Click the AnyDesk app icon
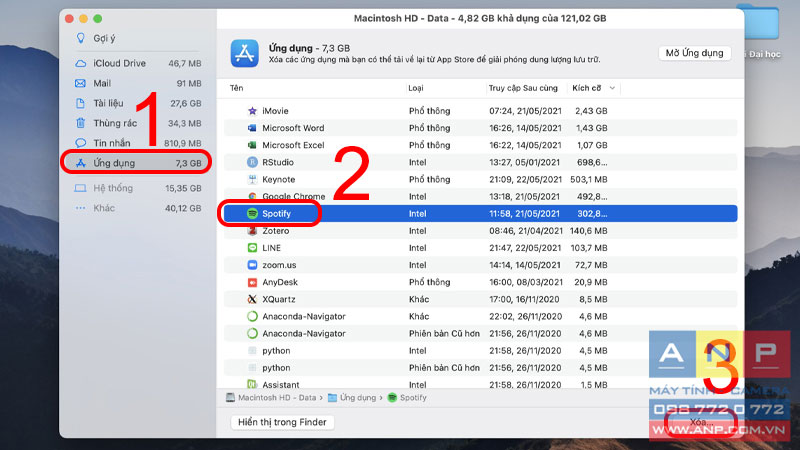800x450 pixels. pos(252,282)
